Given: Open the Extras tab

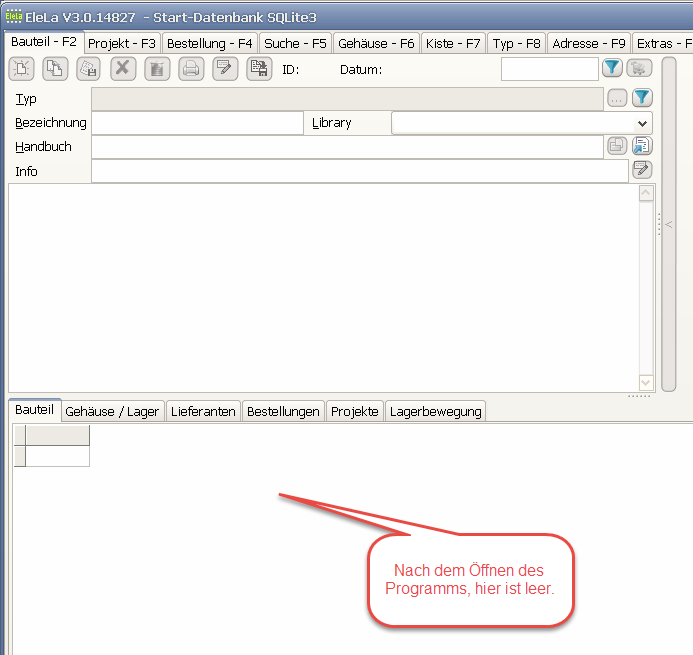Looking at the screenshot, I should 663,43.
